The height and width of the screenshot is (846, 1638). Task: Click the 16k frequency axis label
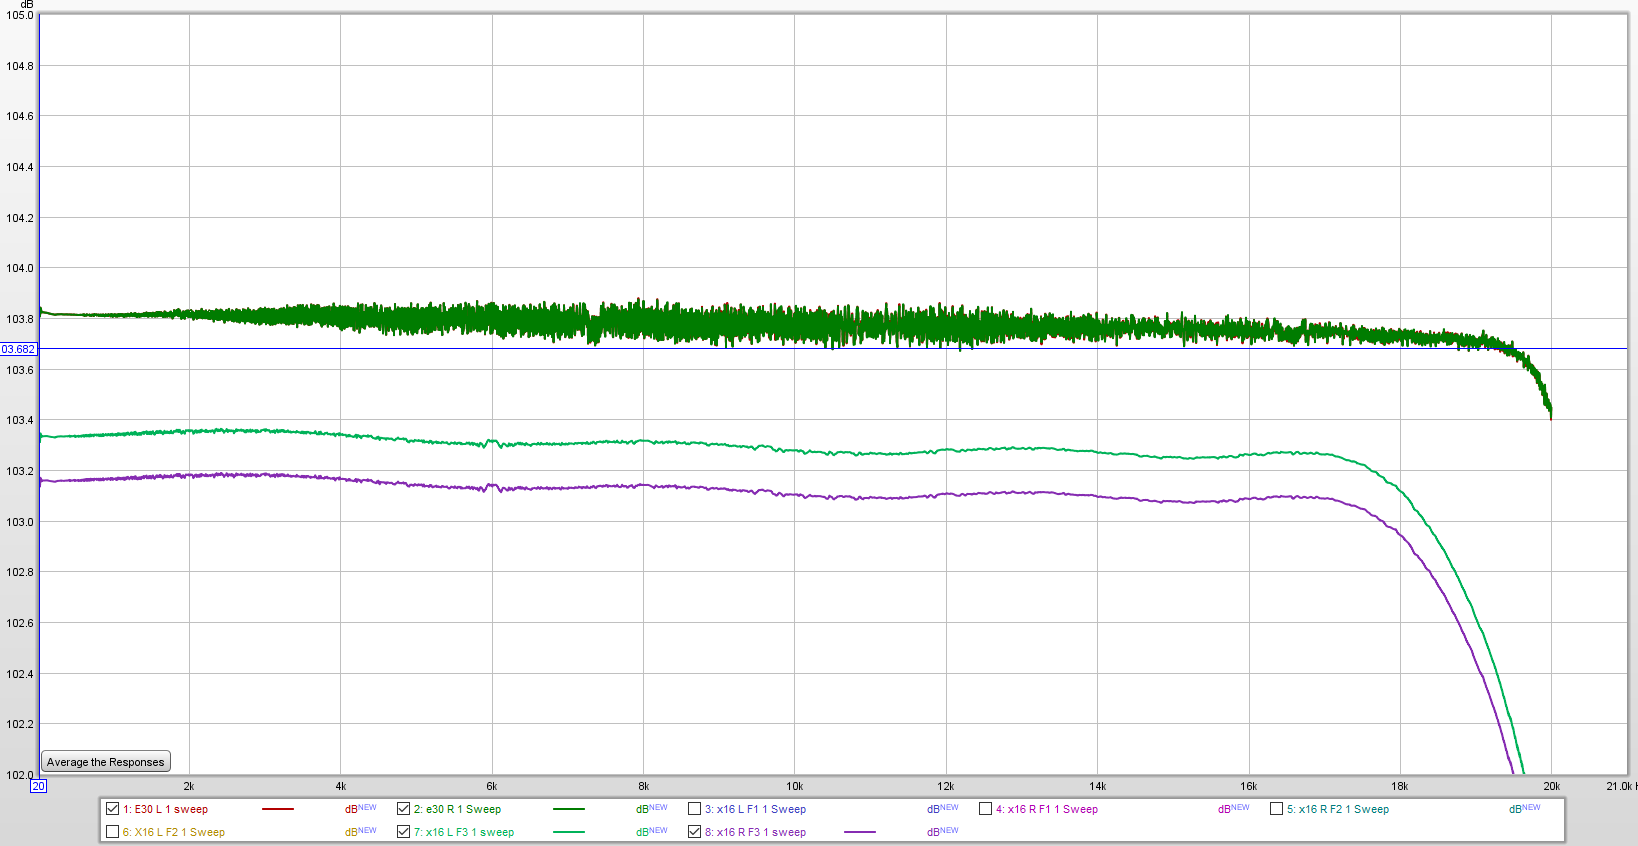point(1249,787)
